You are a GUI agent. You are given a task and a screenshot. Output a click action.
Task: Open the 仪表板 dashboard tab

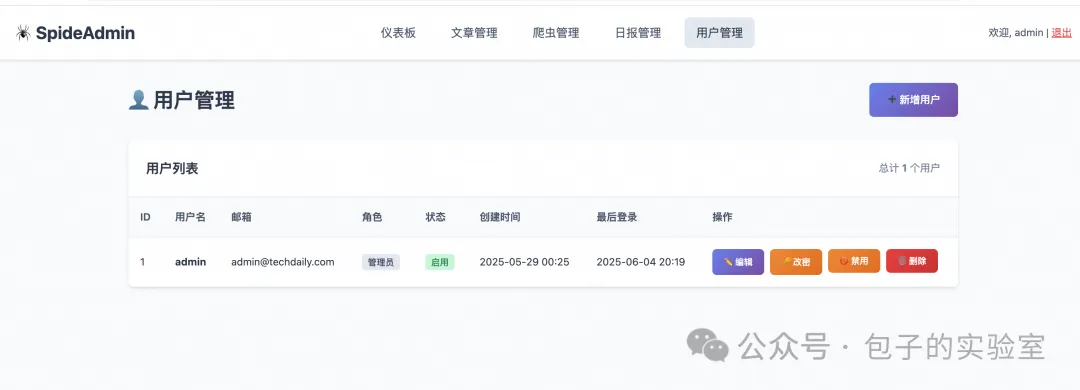(x=398, y=32)
